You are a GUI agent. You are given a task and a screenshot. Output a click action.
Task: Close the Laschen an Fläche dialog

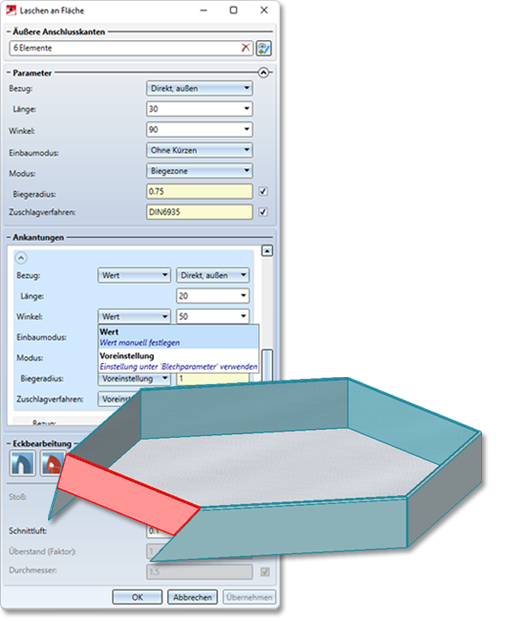[x=264, y=10]
